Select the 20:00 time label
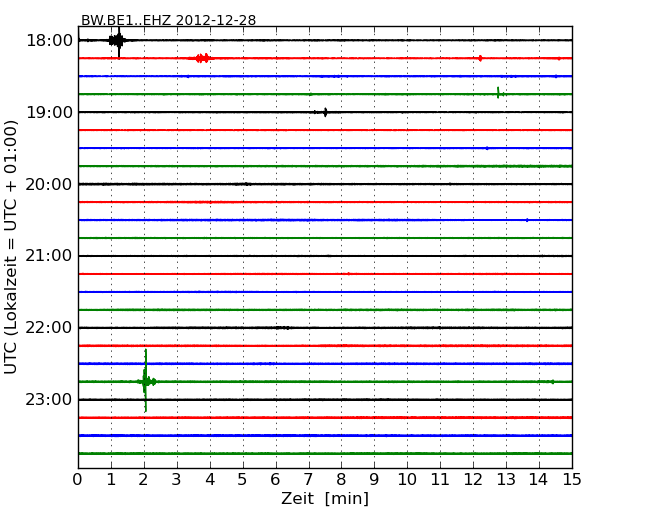This screenshot has width=650, height=520. [49, 184]
